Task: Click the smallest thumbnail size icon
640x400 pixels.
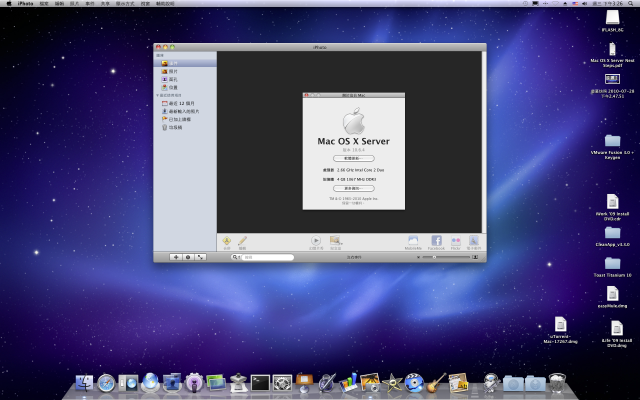Action: click(x=418, y=257)
